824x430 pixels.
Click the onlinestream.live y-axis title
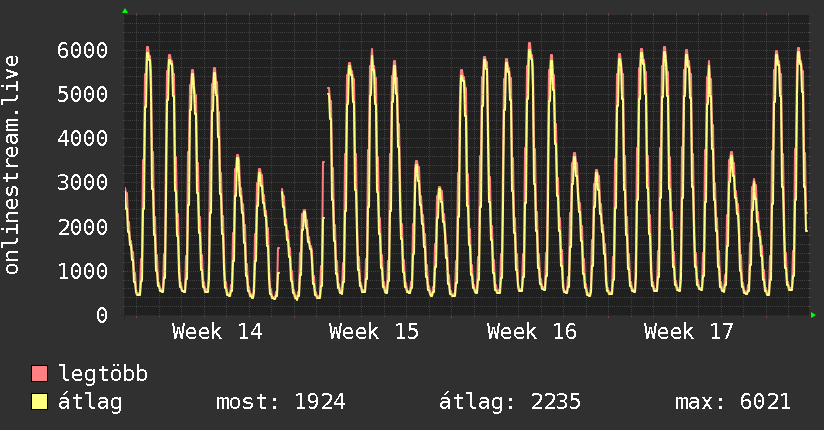(12, 165)
